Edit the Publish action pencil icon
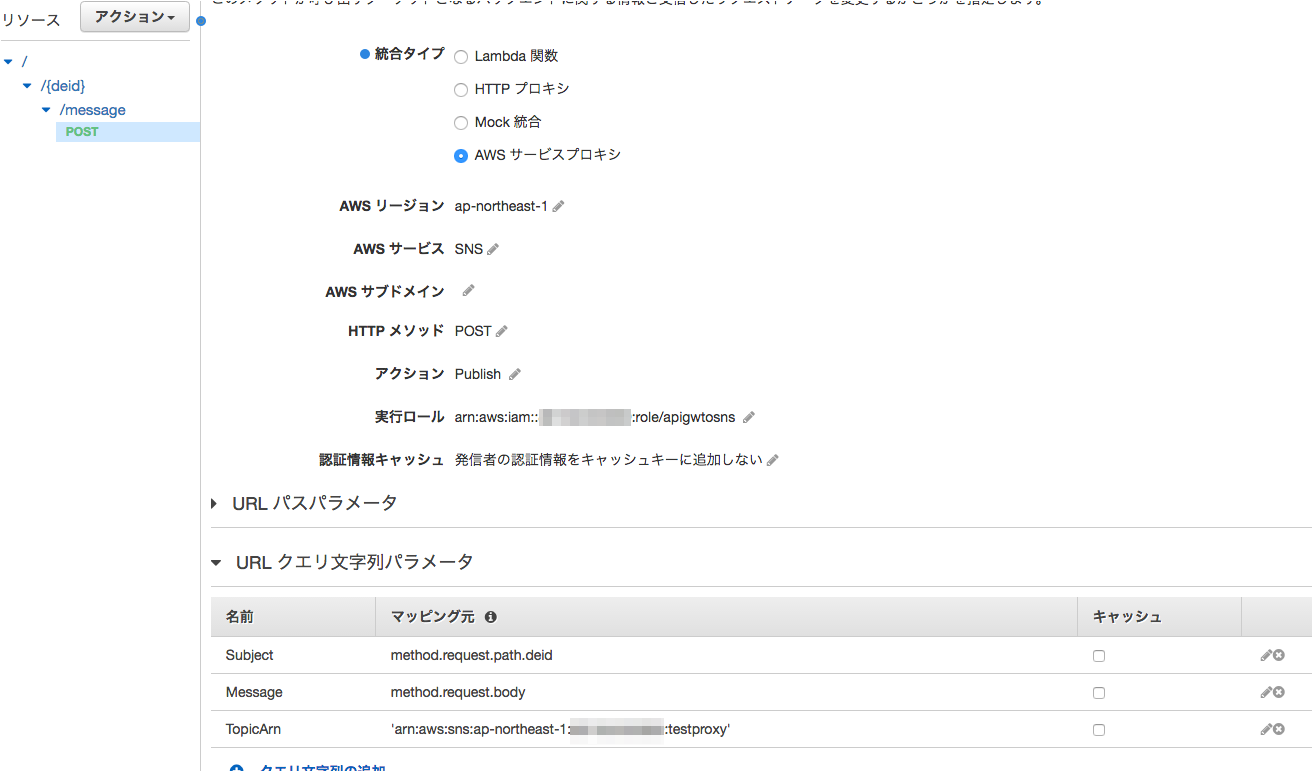The width and height of the screenshot is (1312, 771). tap(515, 374)
